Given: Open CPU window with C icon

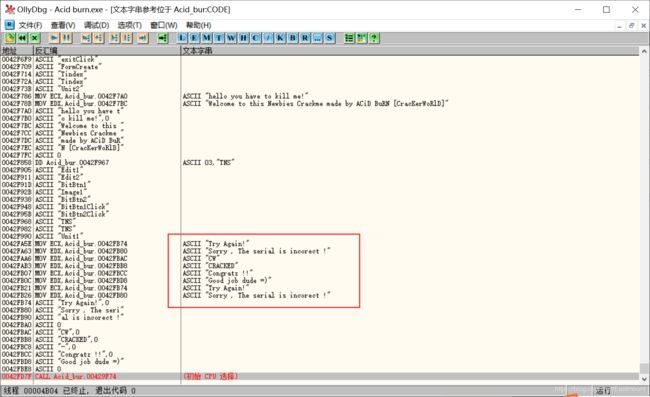Looking at the screenshot, I should click(x=256, y=38).
